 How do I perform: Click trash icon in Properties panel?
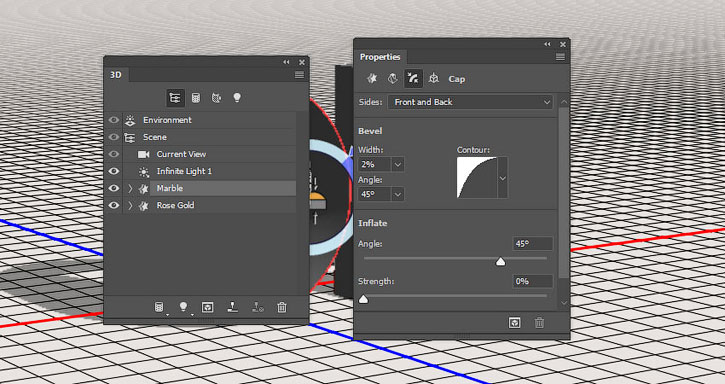tap(539, 322)
